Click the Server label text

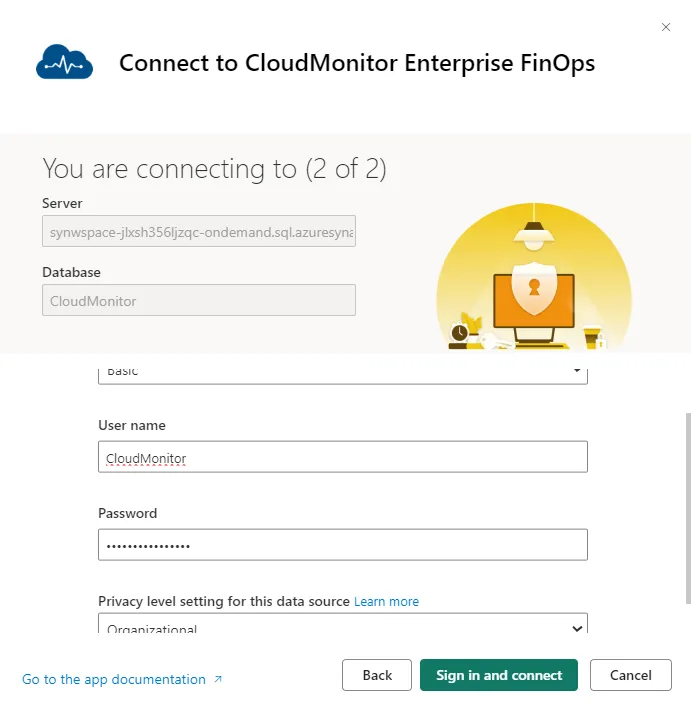(x=62, y=203)
